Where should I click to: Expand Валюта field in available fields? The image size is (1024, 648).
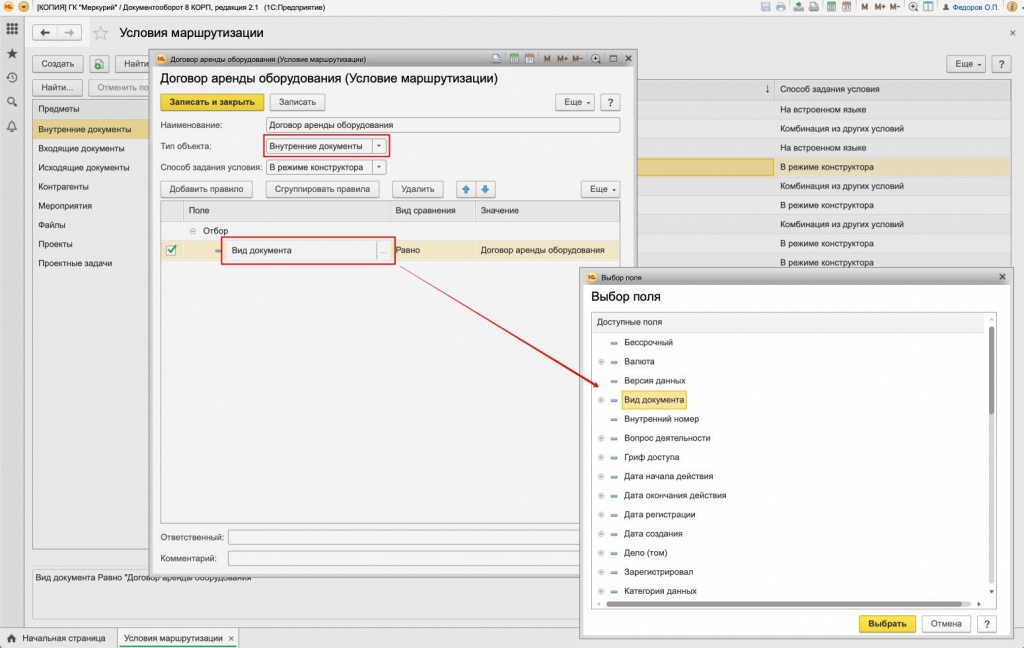coord(601,361)
